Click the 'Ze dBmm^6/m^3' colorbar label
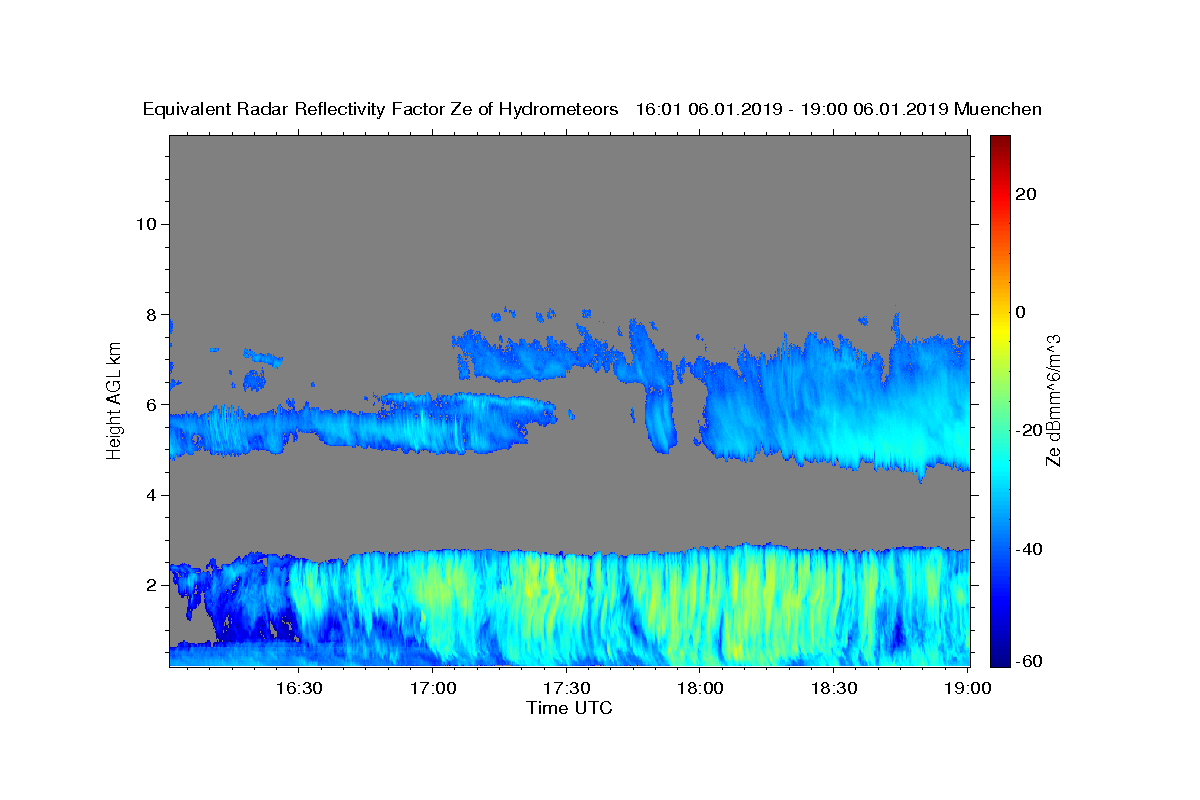This screenshot has width=1200, height=800. pos(1053,400)
